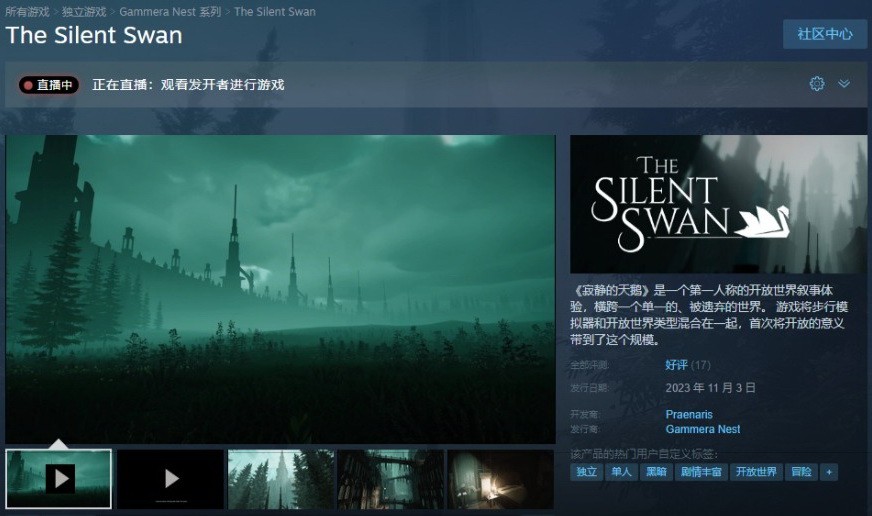The image size is (872, 516).
Task: Open the 社区中心 community hub button
Action: pos(825,34)
